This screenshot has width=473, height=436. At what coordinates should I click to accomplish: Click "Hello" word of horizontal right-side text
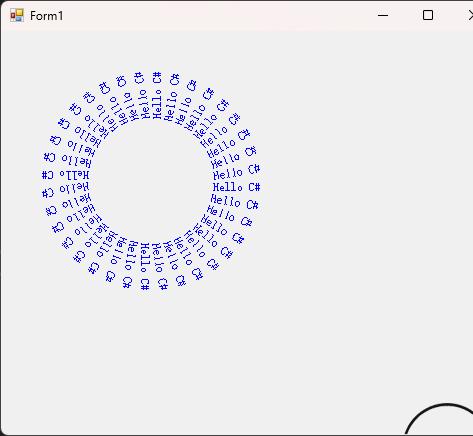tap(228, 187)
